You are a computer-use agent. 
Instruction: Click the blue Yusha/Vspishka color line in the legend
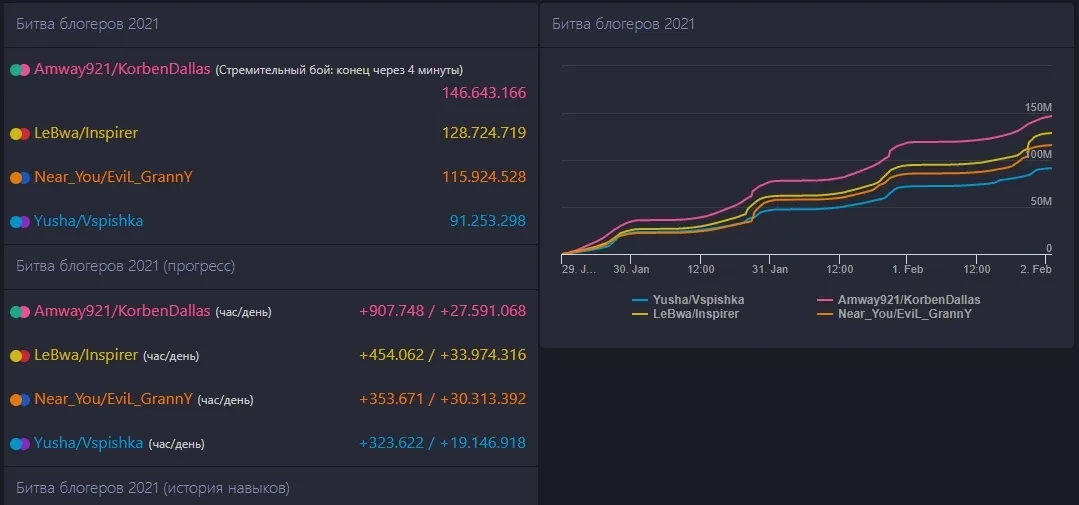click(640, 299)
